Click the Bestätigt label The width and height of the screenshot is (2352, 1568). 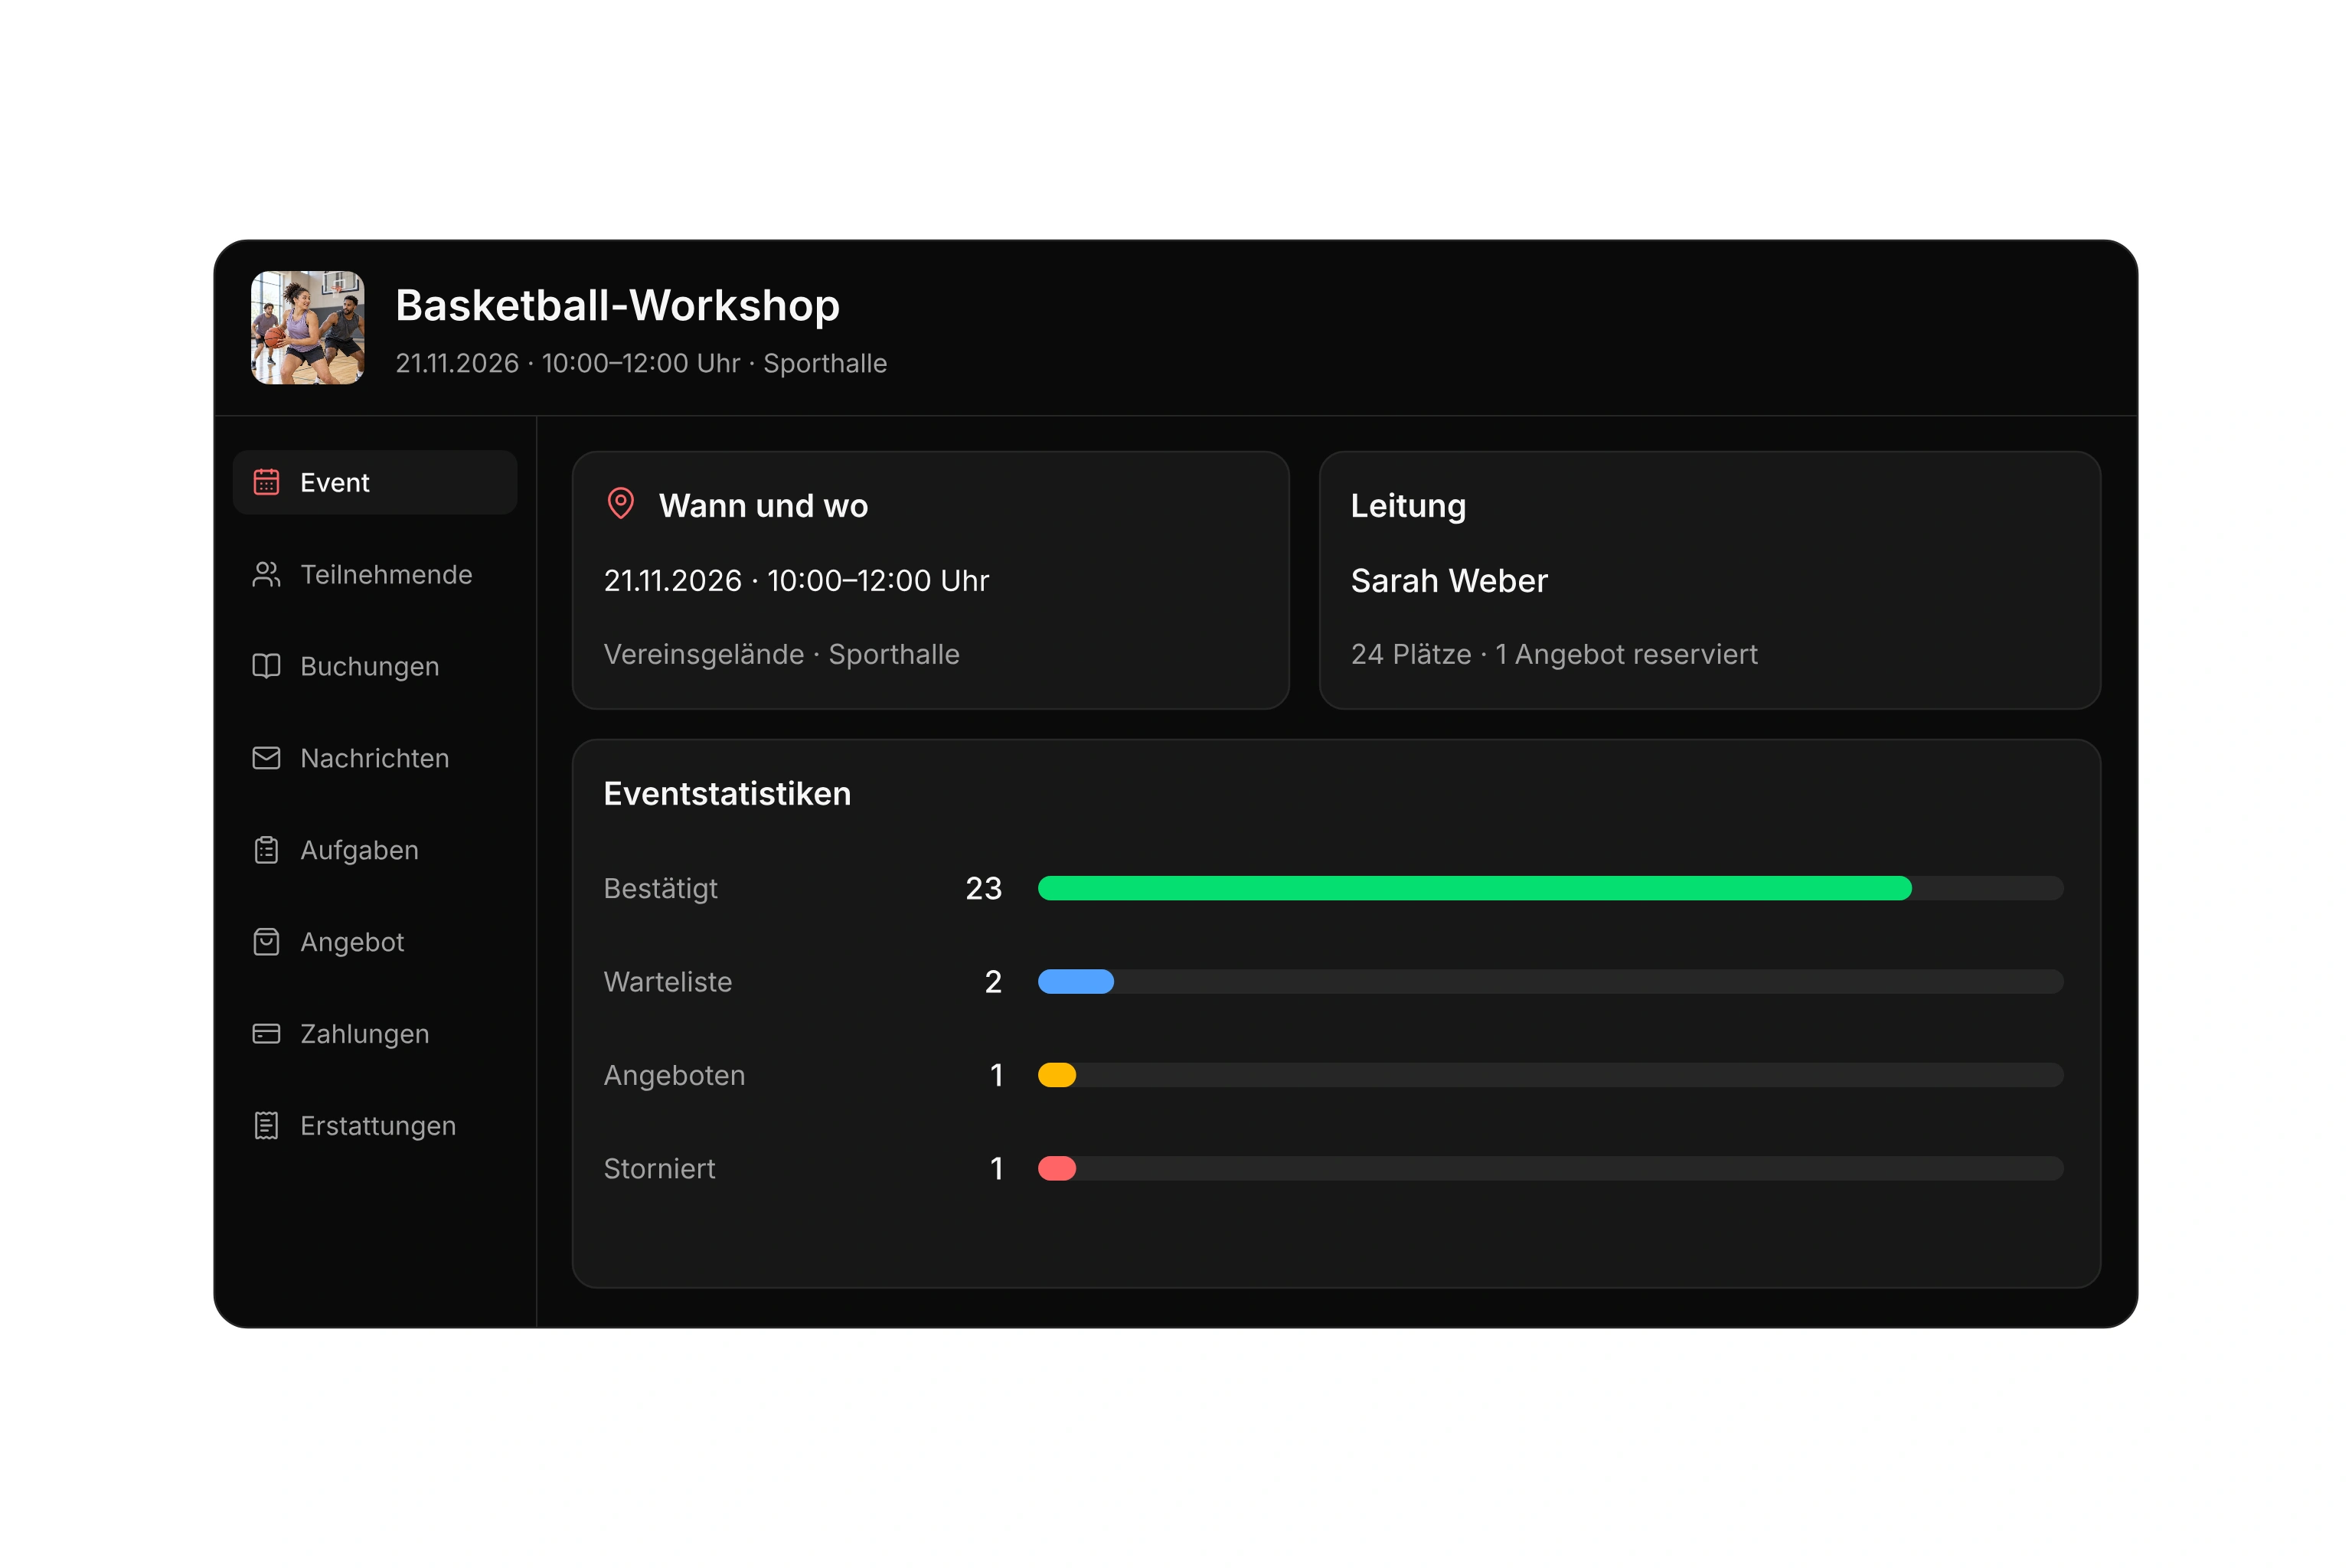click(x=660, y=888)
